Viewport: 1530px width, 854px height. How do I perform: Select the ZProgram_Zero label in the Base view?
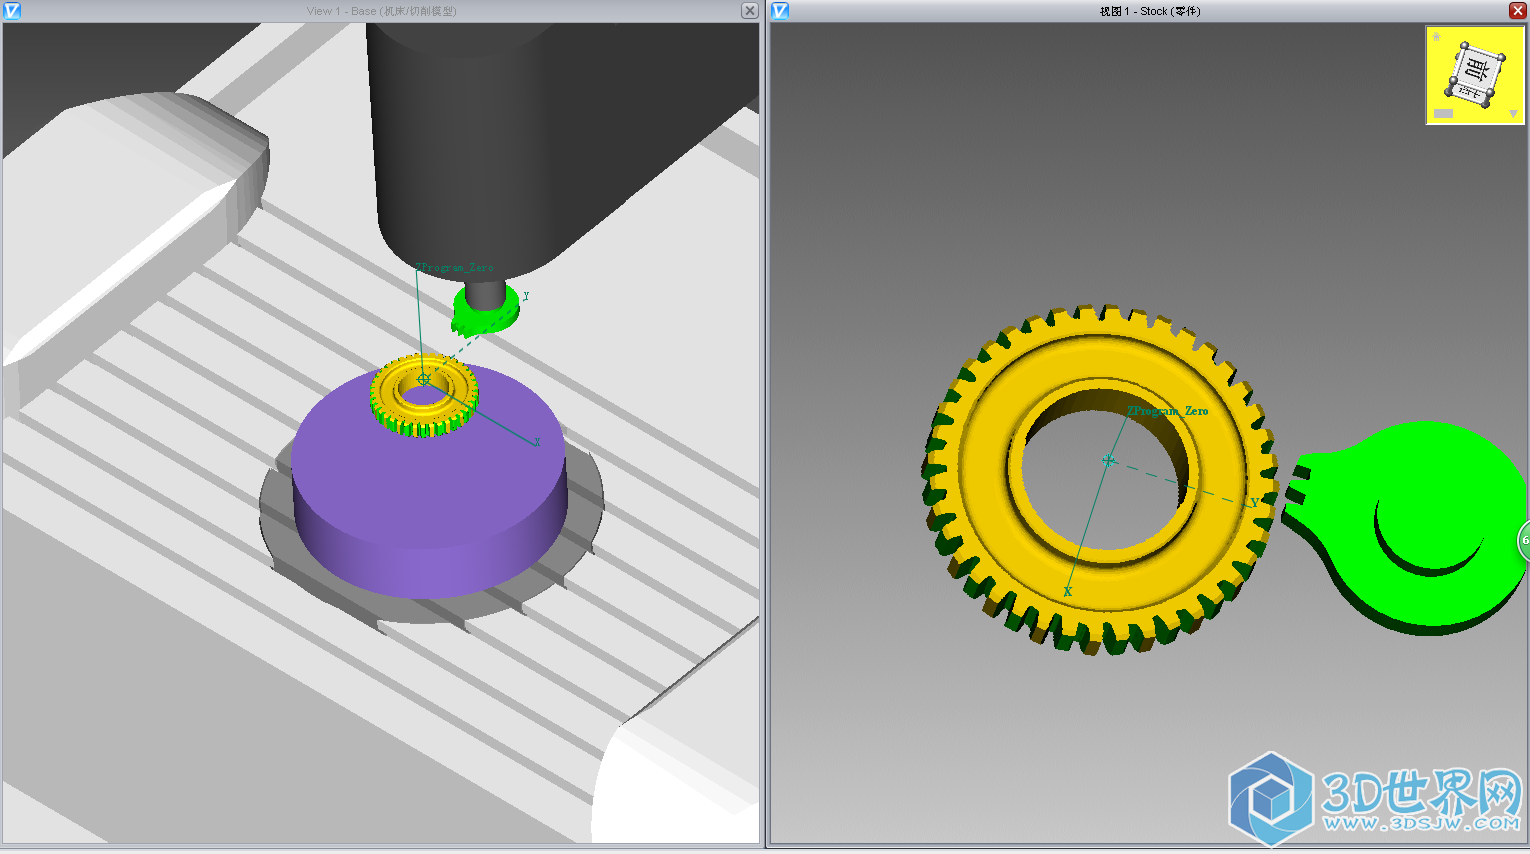pos(455,268)
